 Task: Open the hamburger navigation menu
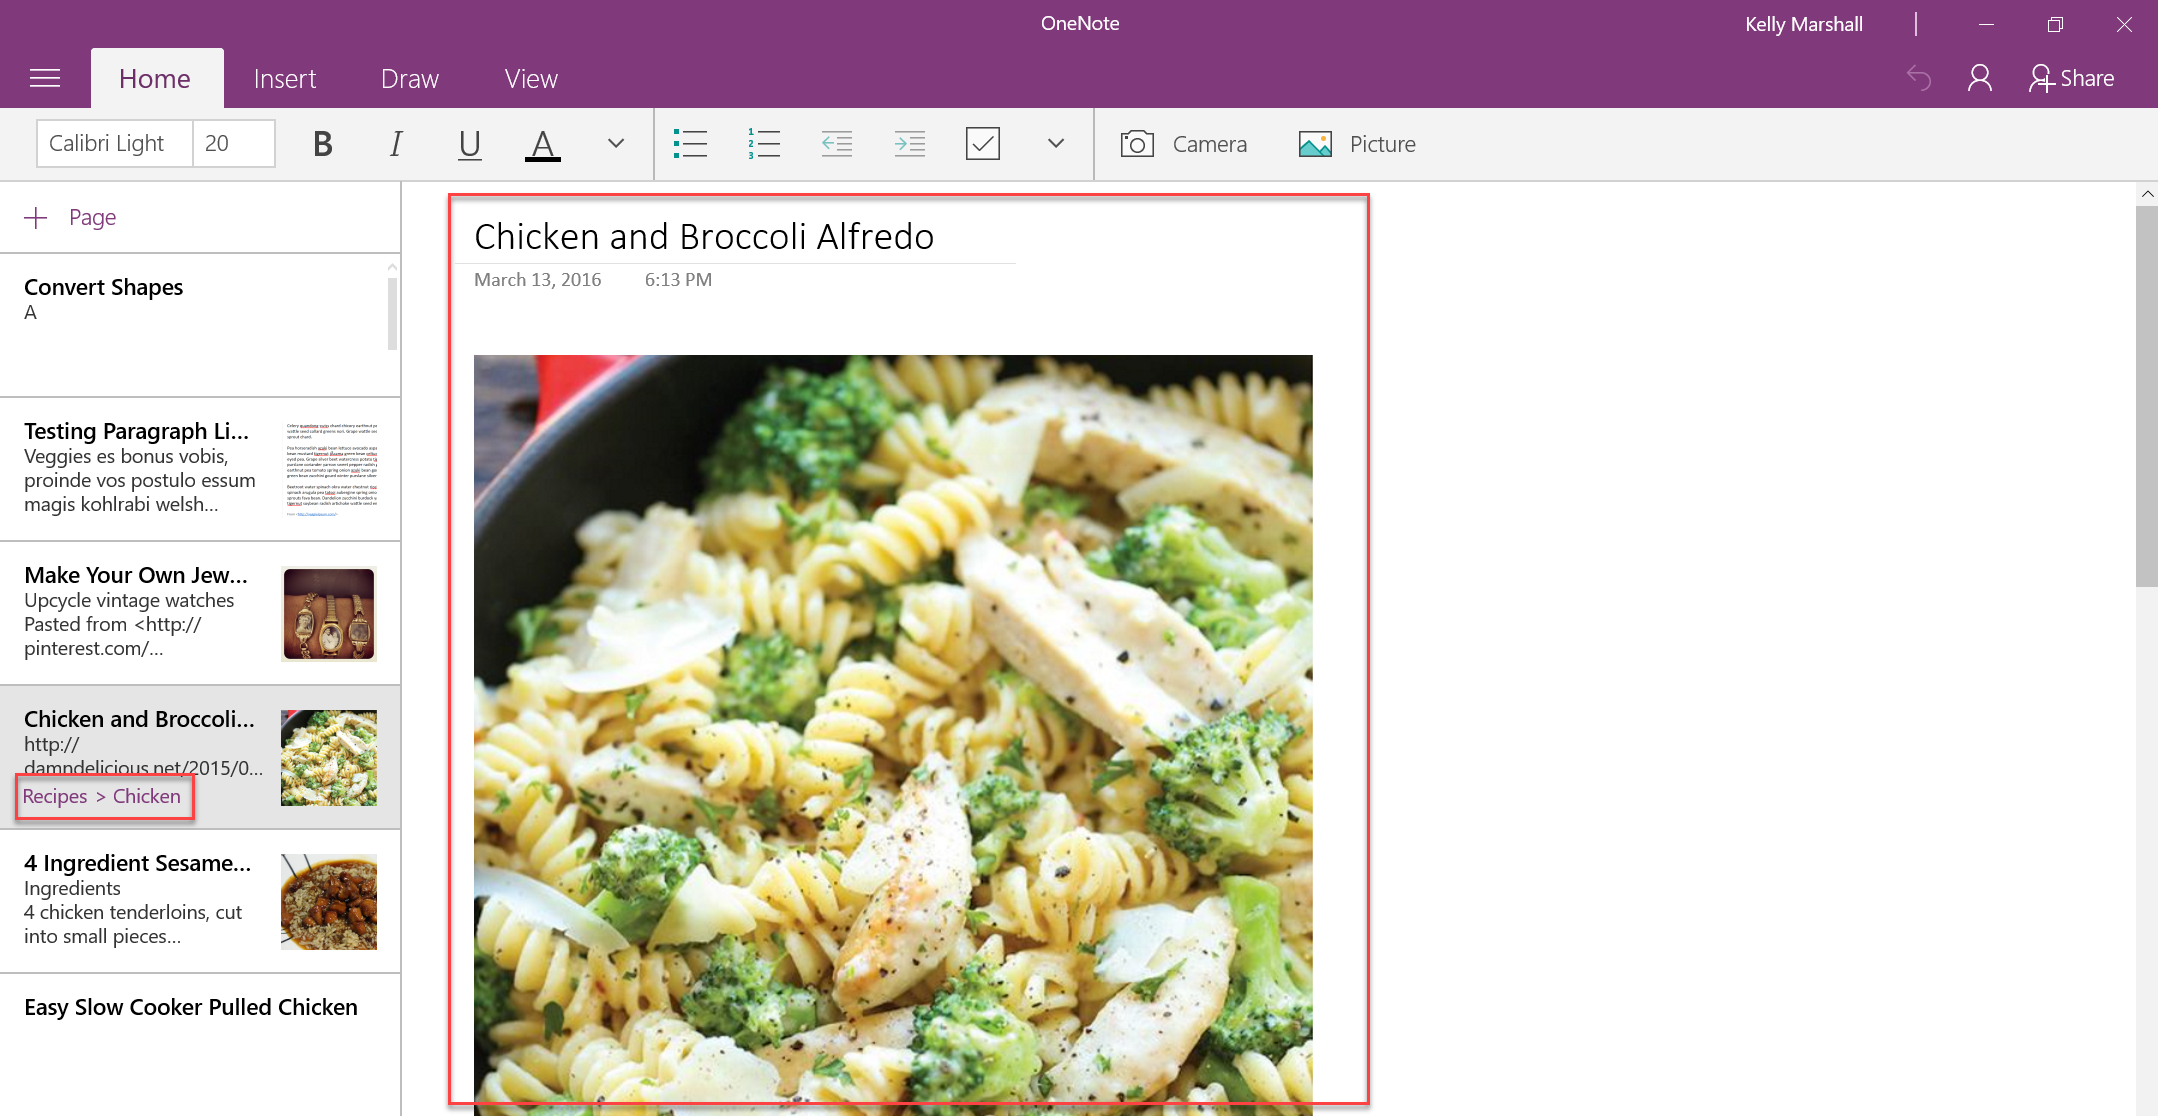click(x=45, y=77)
